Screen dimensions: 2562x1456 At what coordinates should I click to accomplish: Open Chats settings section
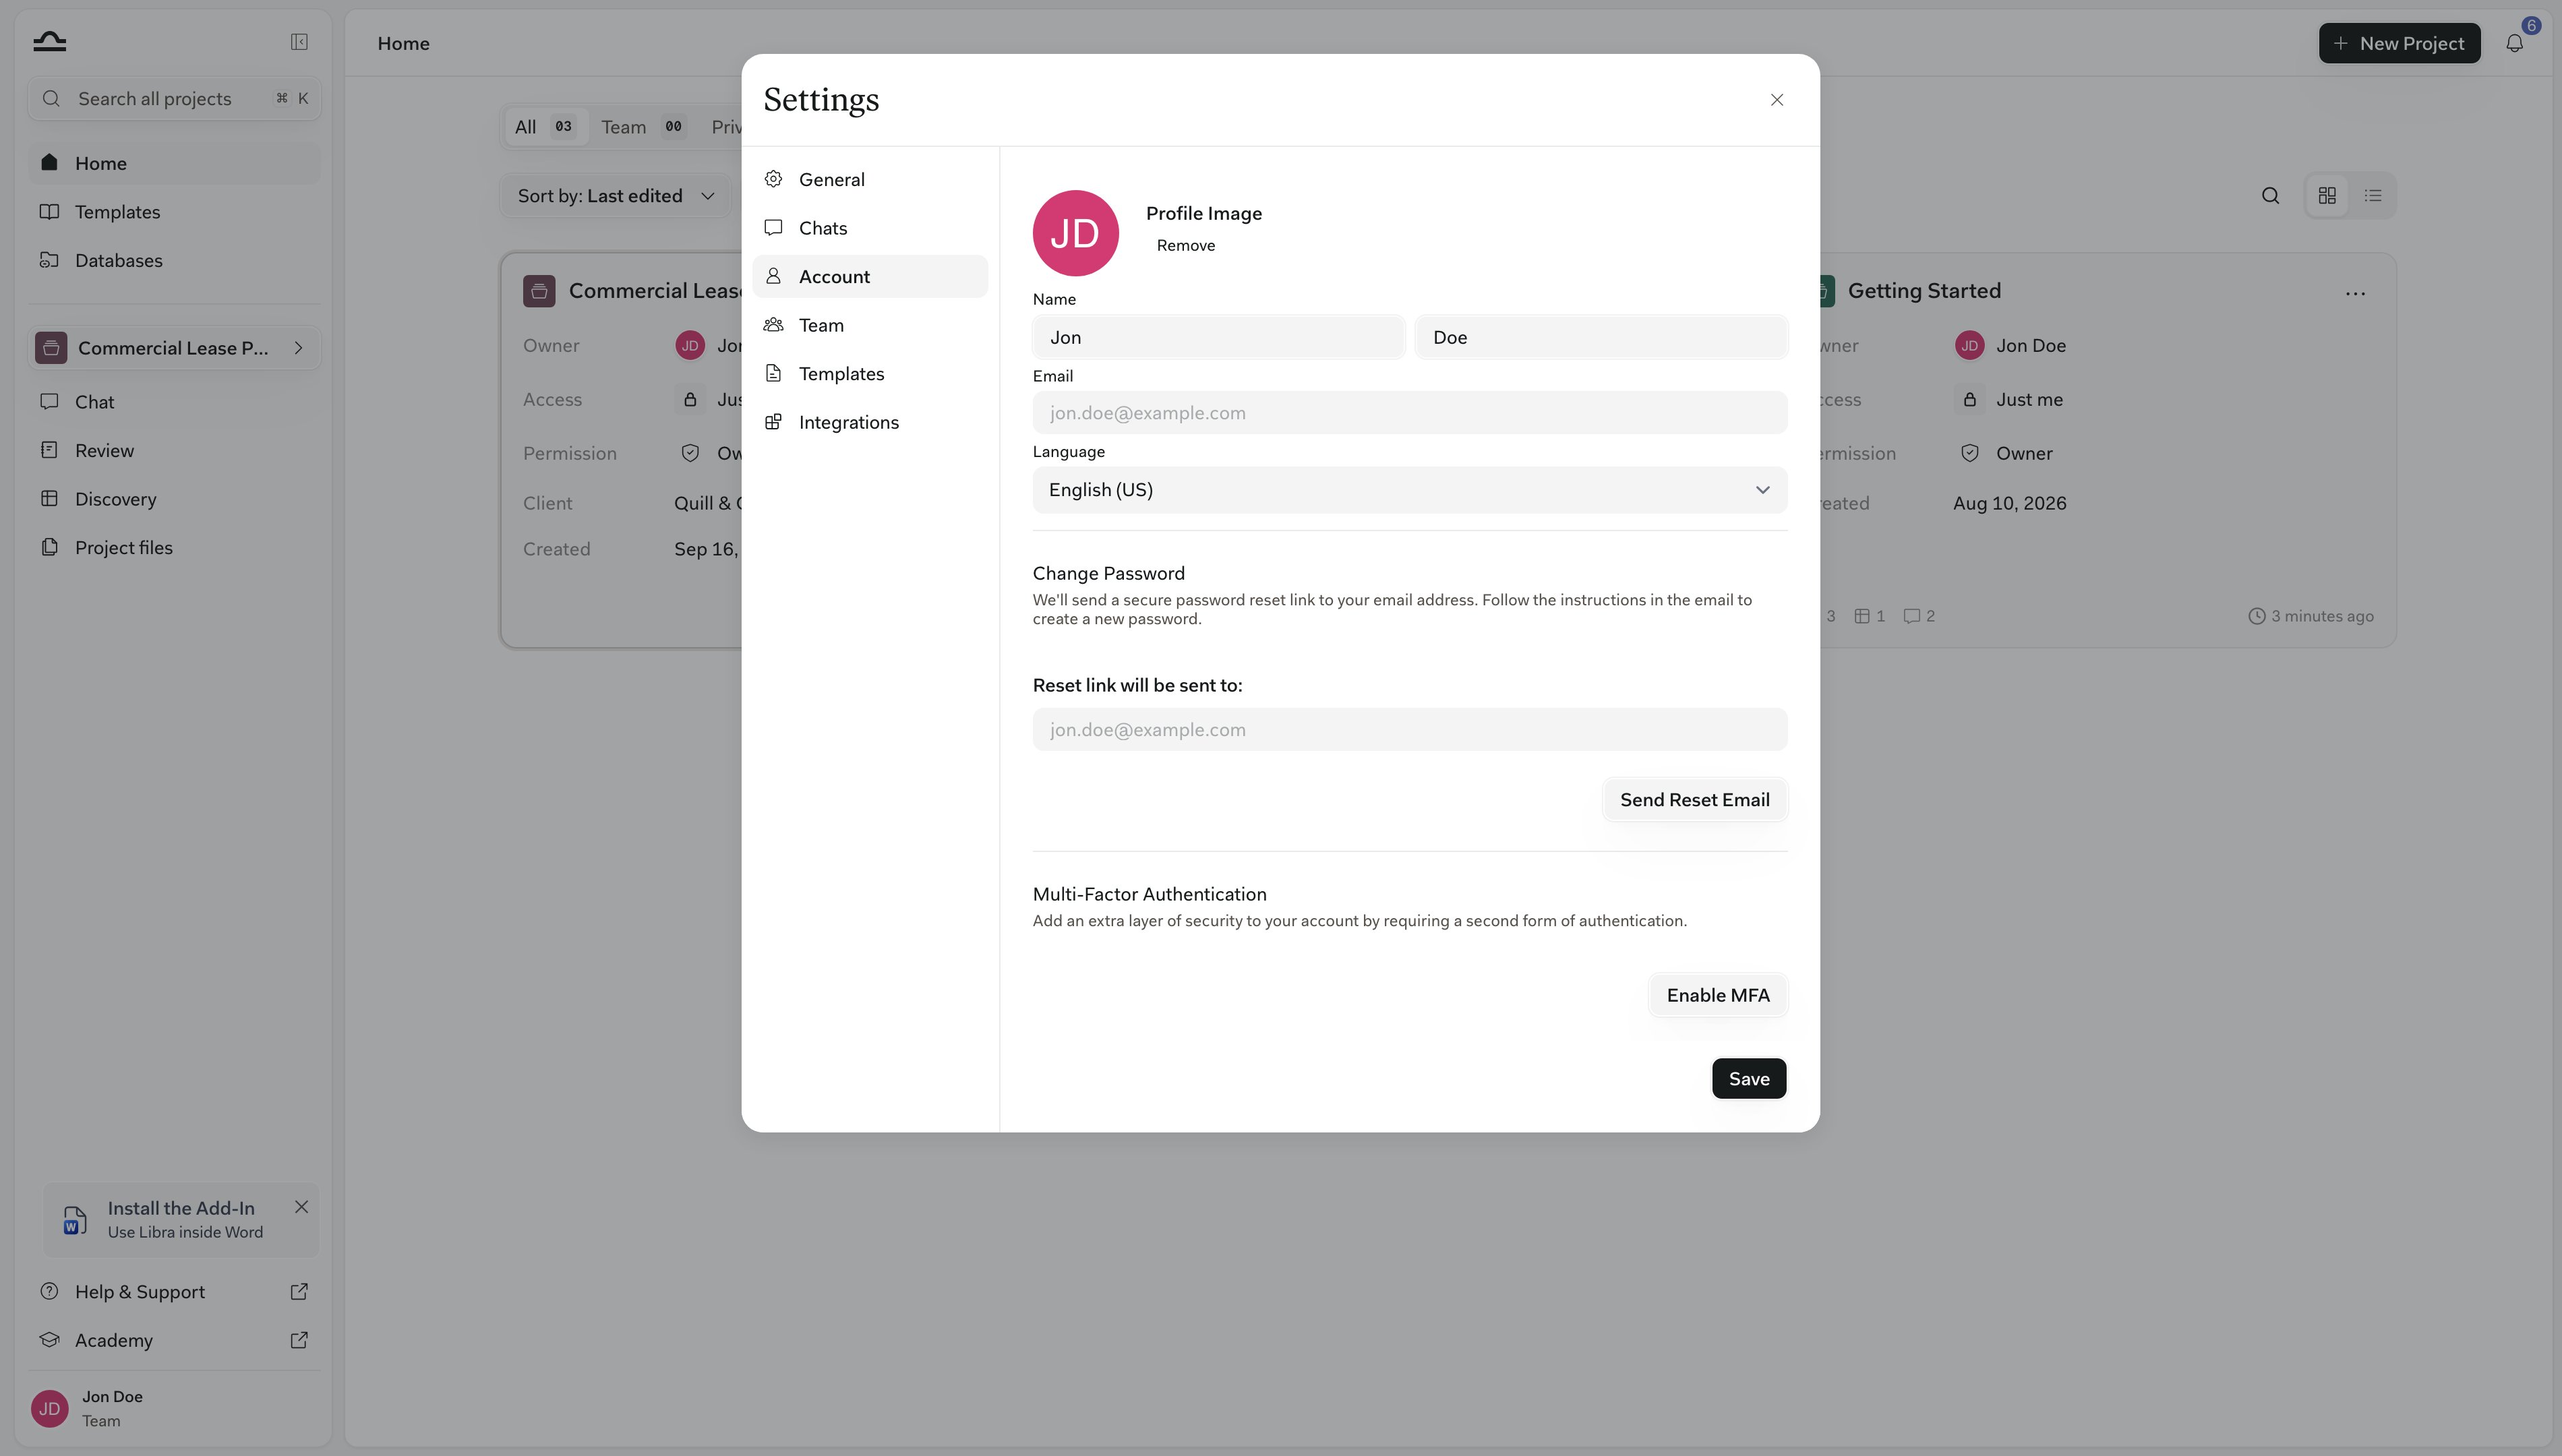(x=870, y=228)
